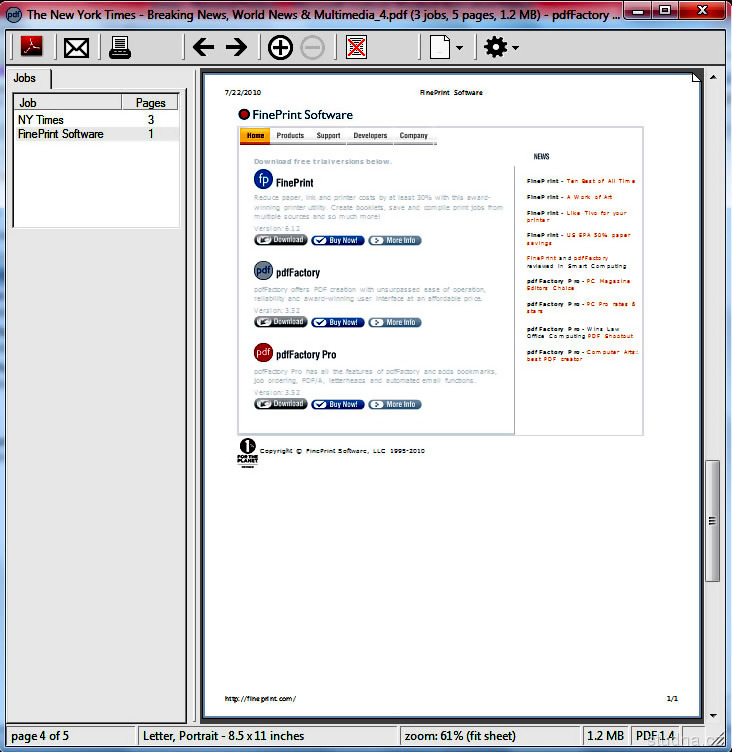Click the vertical scrollbar thumb

pos(712,521)
